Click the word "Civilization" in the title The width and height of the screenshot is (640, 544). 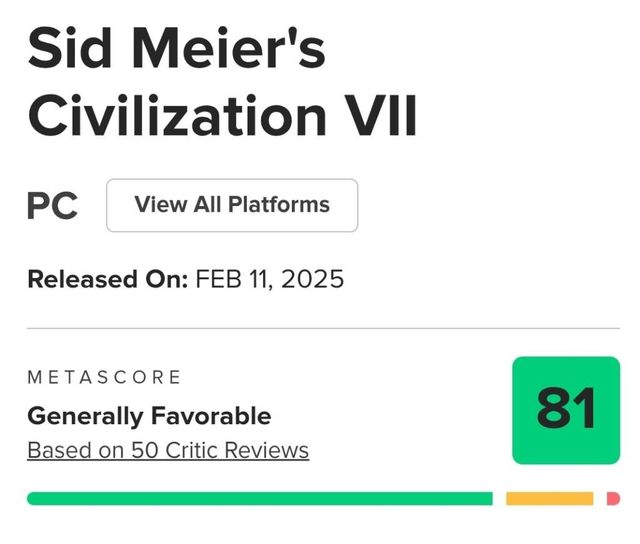(x=170, y=117)
